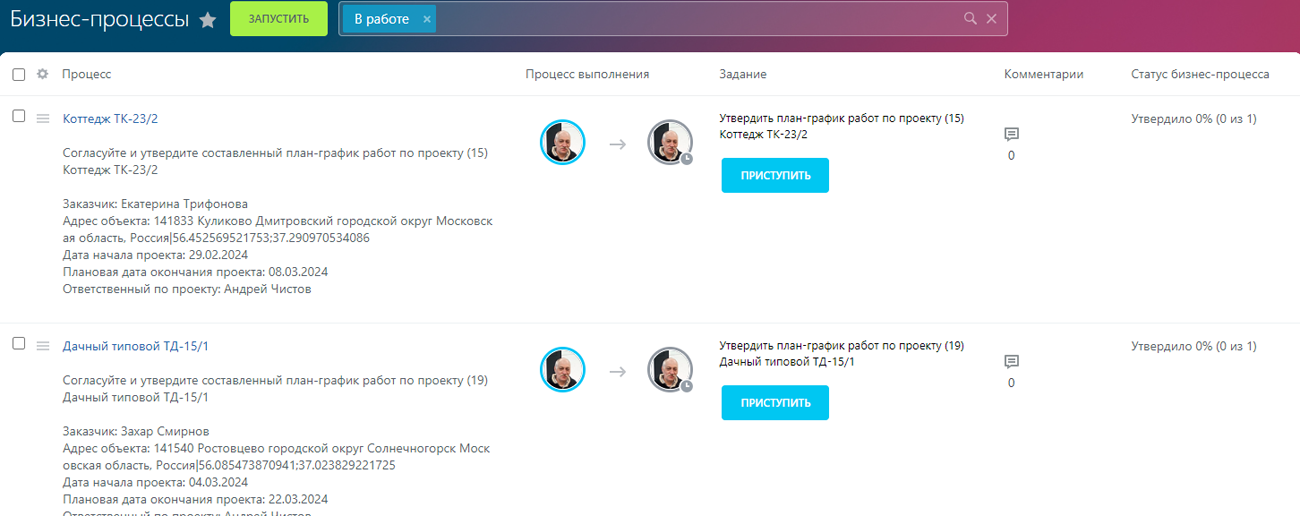Select the Коттедж ТК-23/2 row checkbox
The width and height of the screenshot is (1300, 516).
click(x=19, y=116)
